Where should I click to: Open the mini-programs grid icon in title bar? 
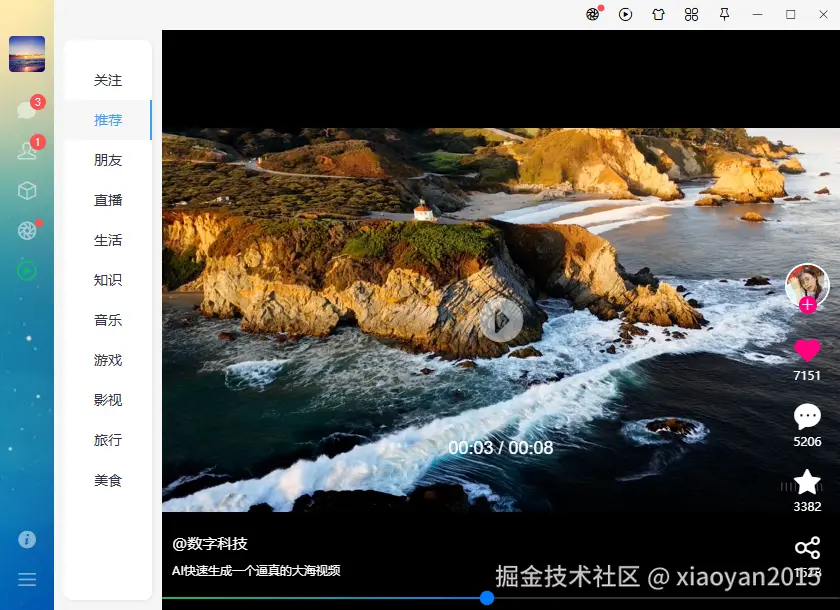point(691,15)
